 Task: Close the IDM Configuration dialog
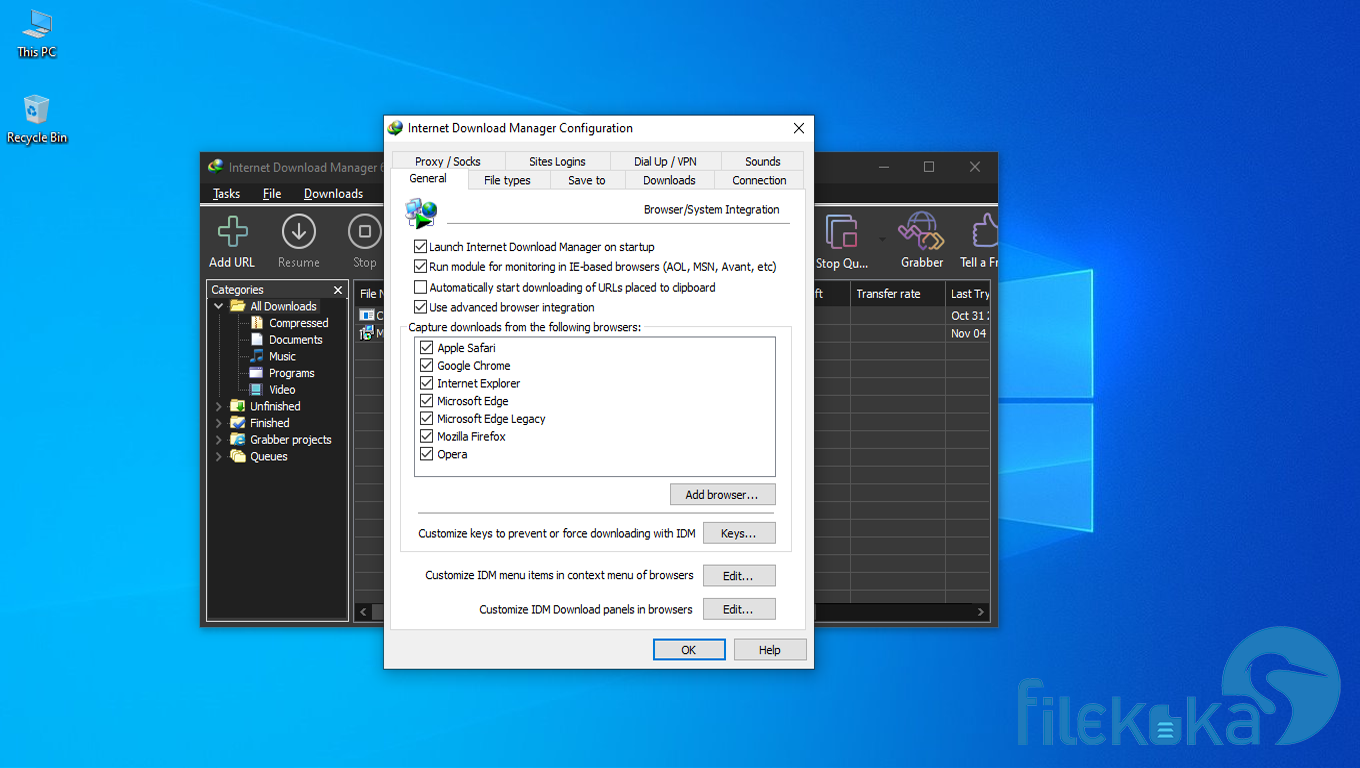coord(798,128)
